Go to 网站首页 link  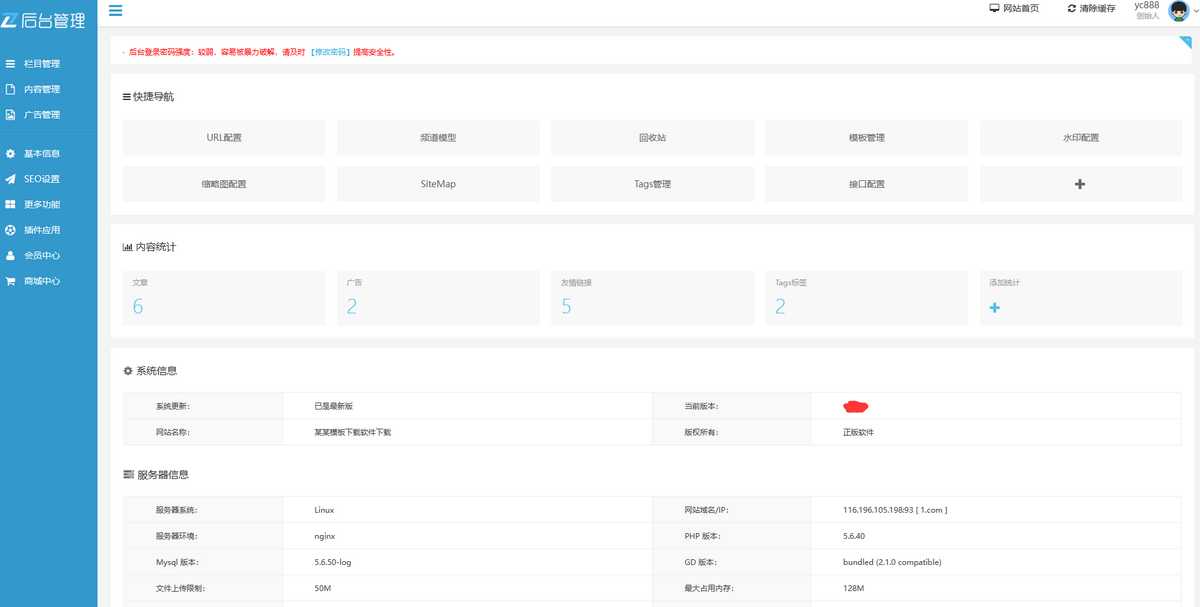click(x=1021, y=8)
